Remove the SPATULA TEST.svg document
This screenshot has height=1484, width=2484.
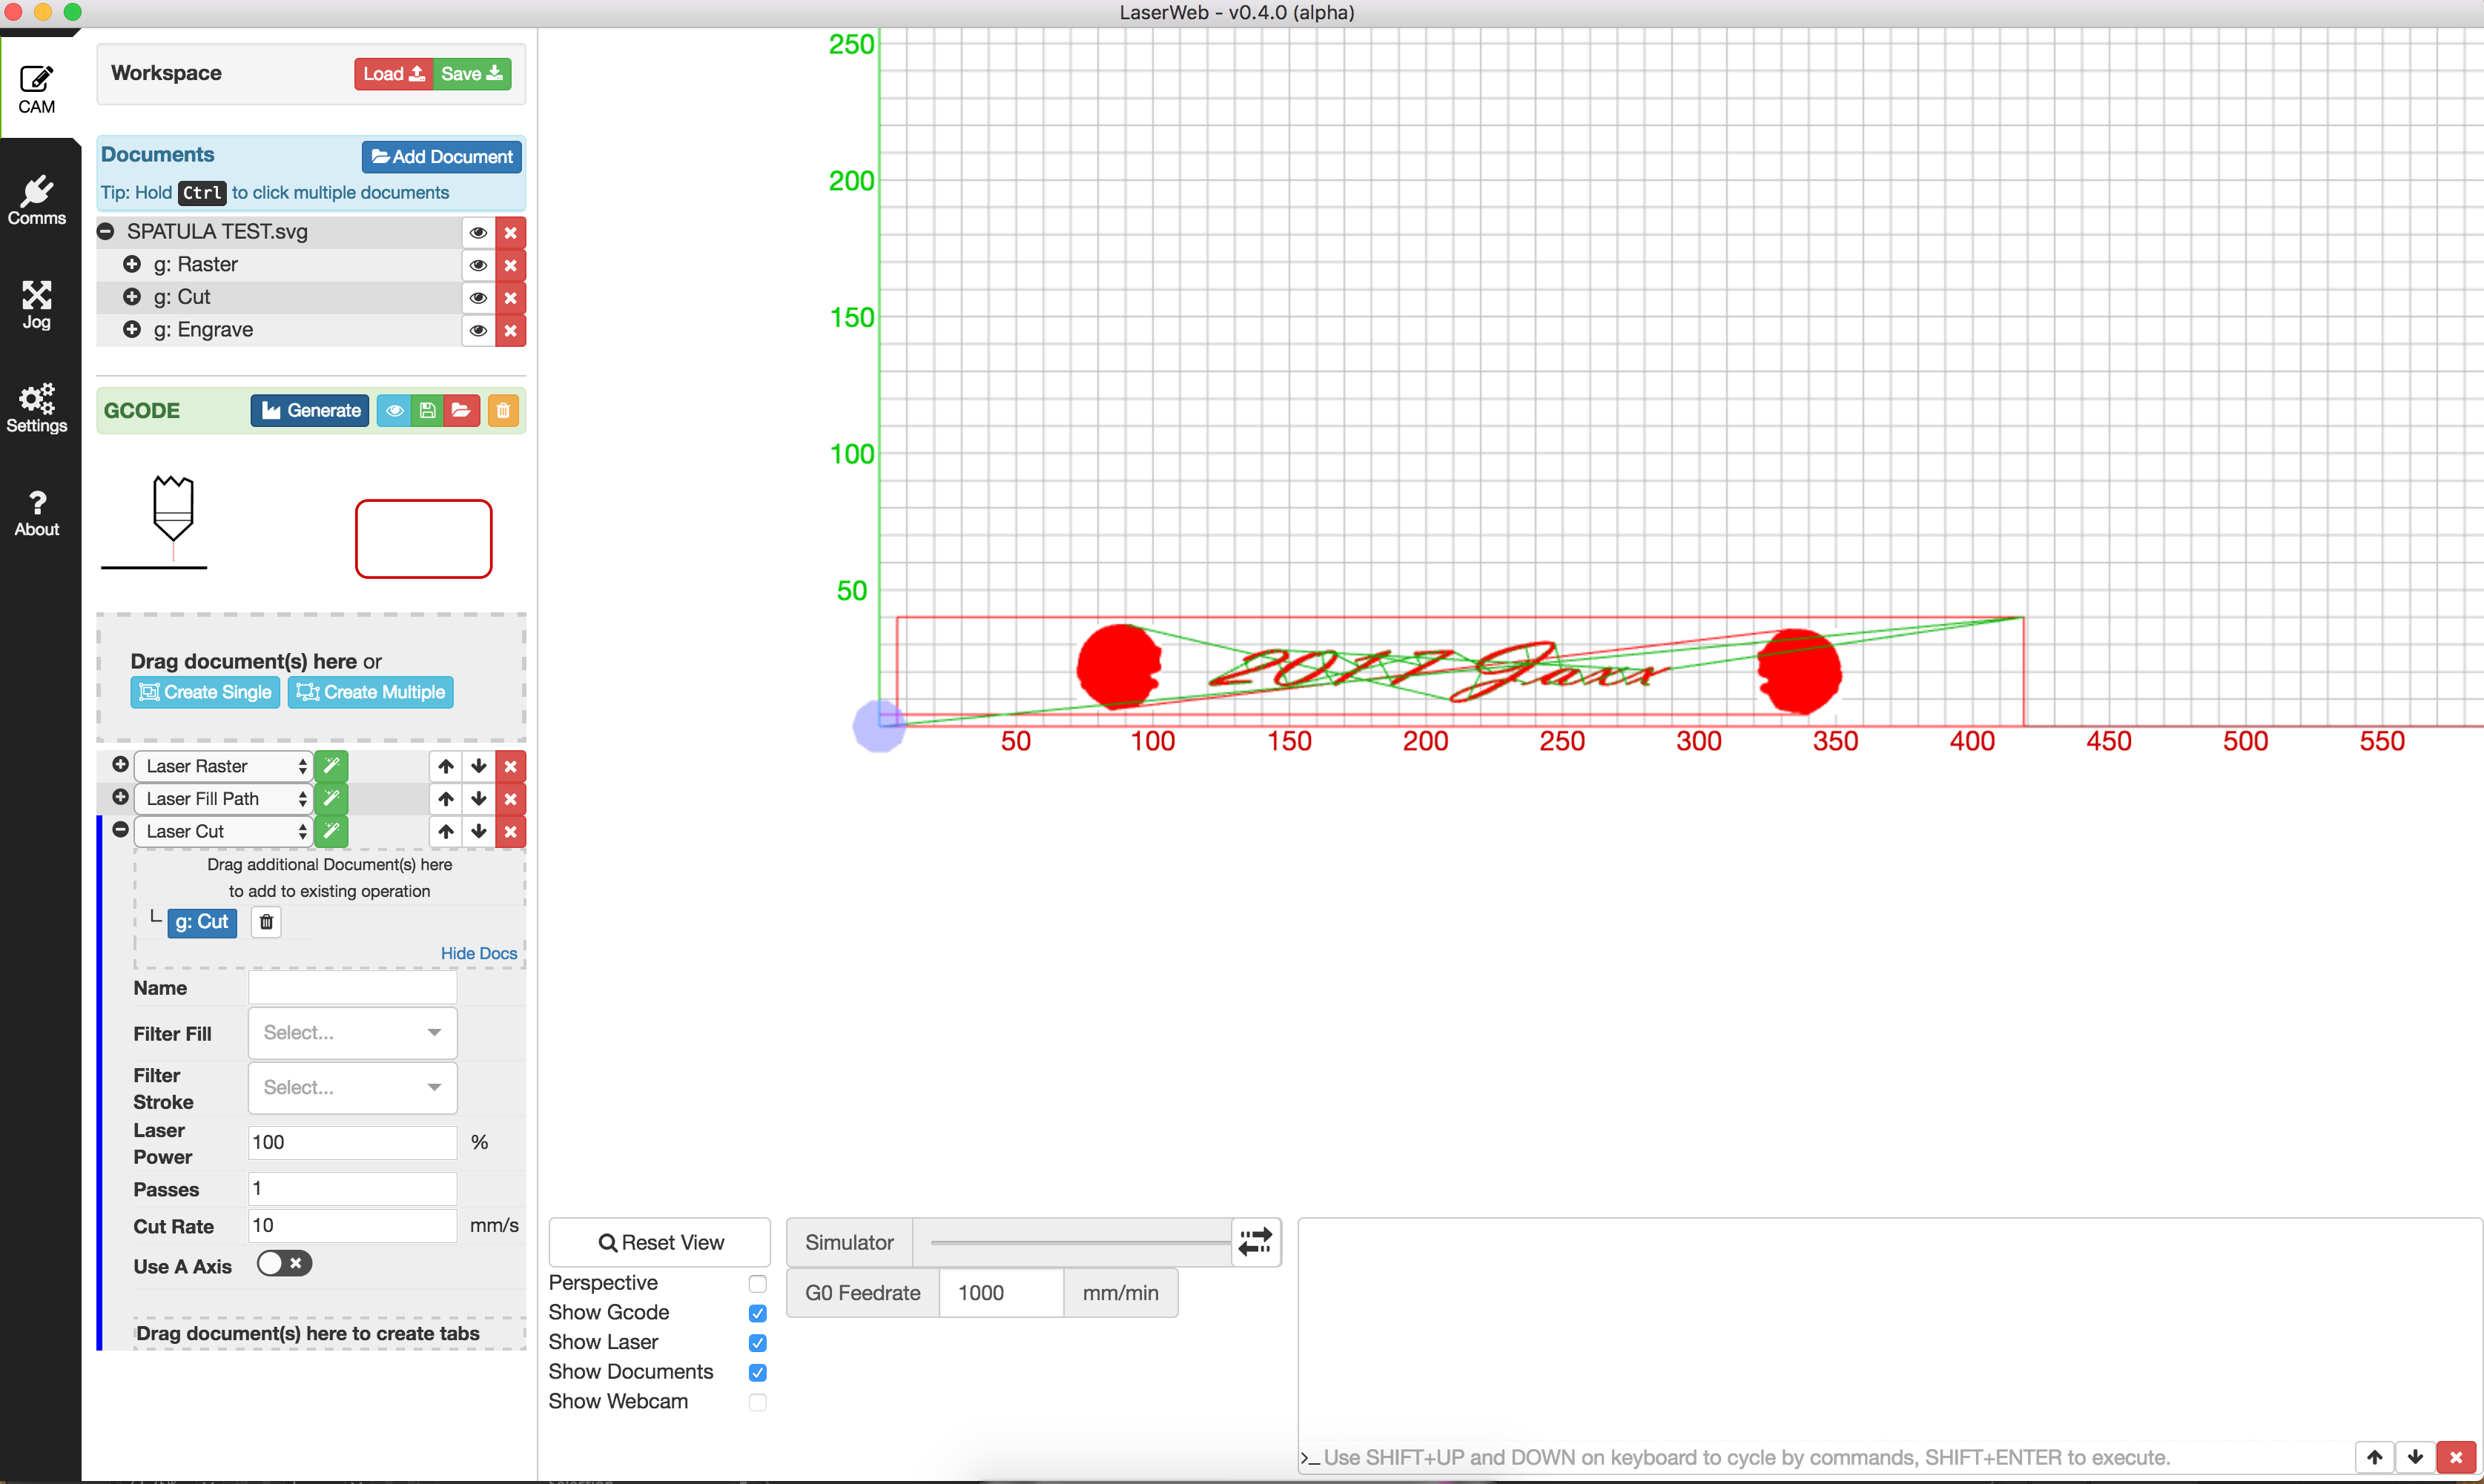point(511,233)
